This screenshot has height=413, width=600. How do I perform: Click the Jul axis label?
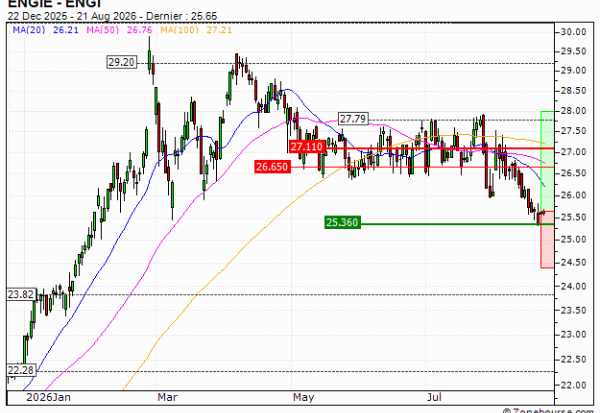pyautogui.click(x=434, y=397)
